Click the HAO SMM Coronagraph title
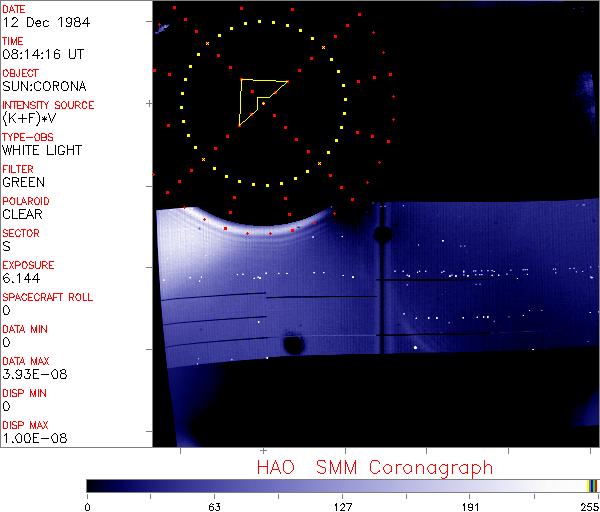Screen dimensions: 600x512 tap(375, 468)
